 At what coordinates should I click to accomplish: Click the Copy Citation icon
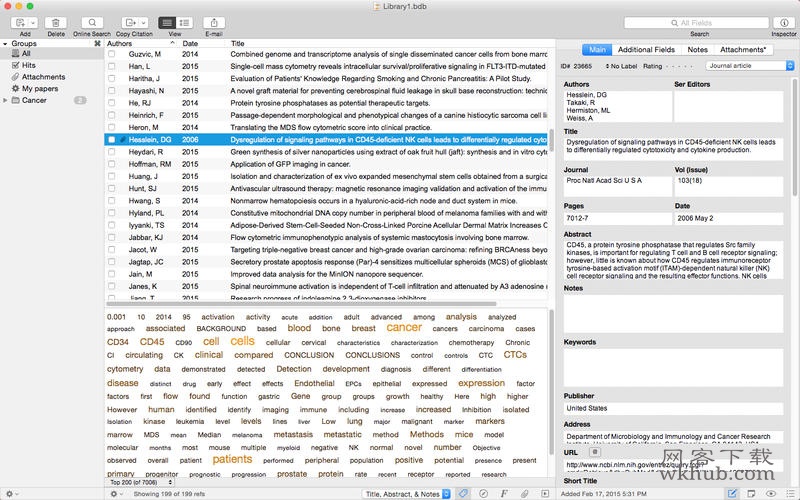[131, 23]
